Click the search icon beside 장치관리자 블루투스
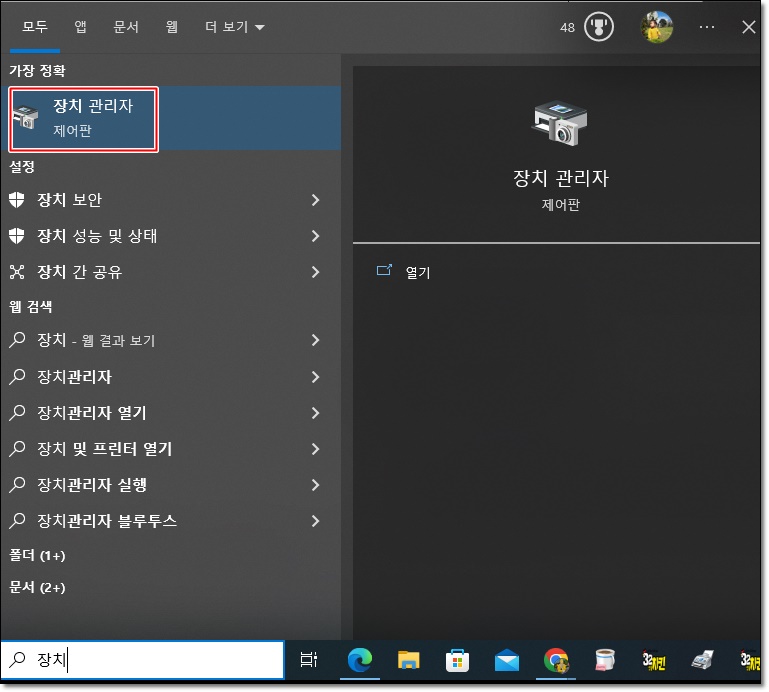769x692 pixels. 17,521
